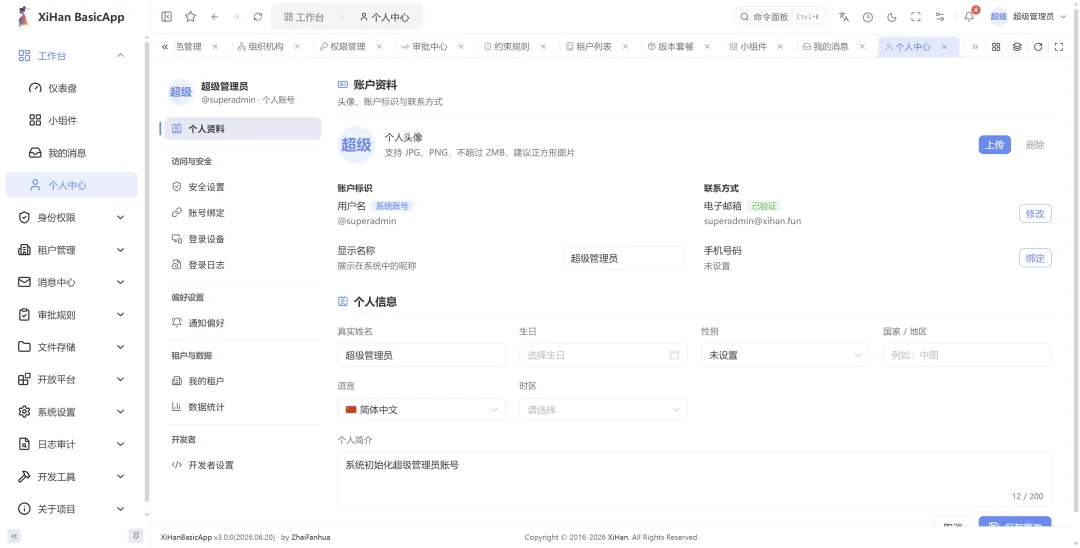Switch to the 版本套餐 tab
The width and height of the screenshot is (1080, 548).
(677, 47)
